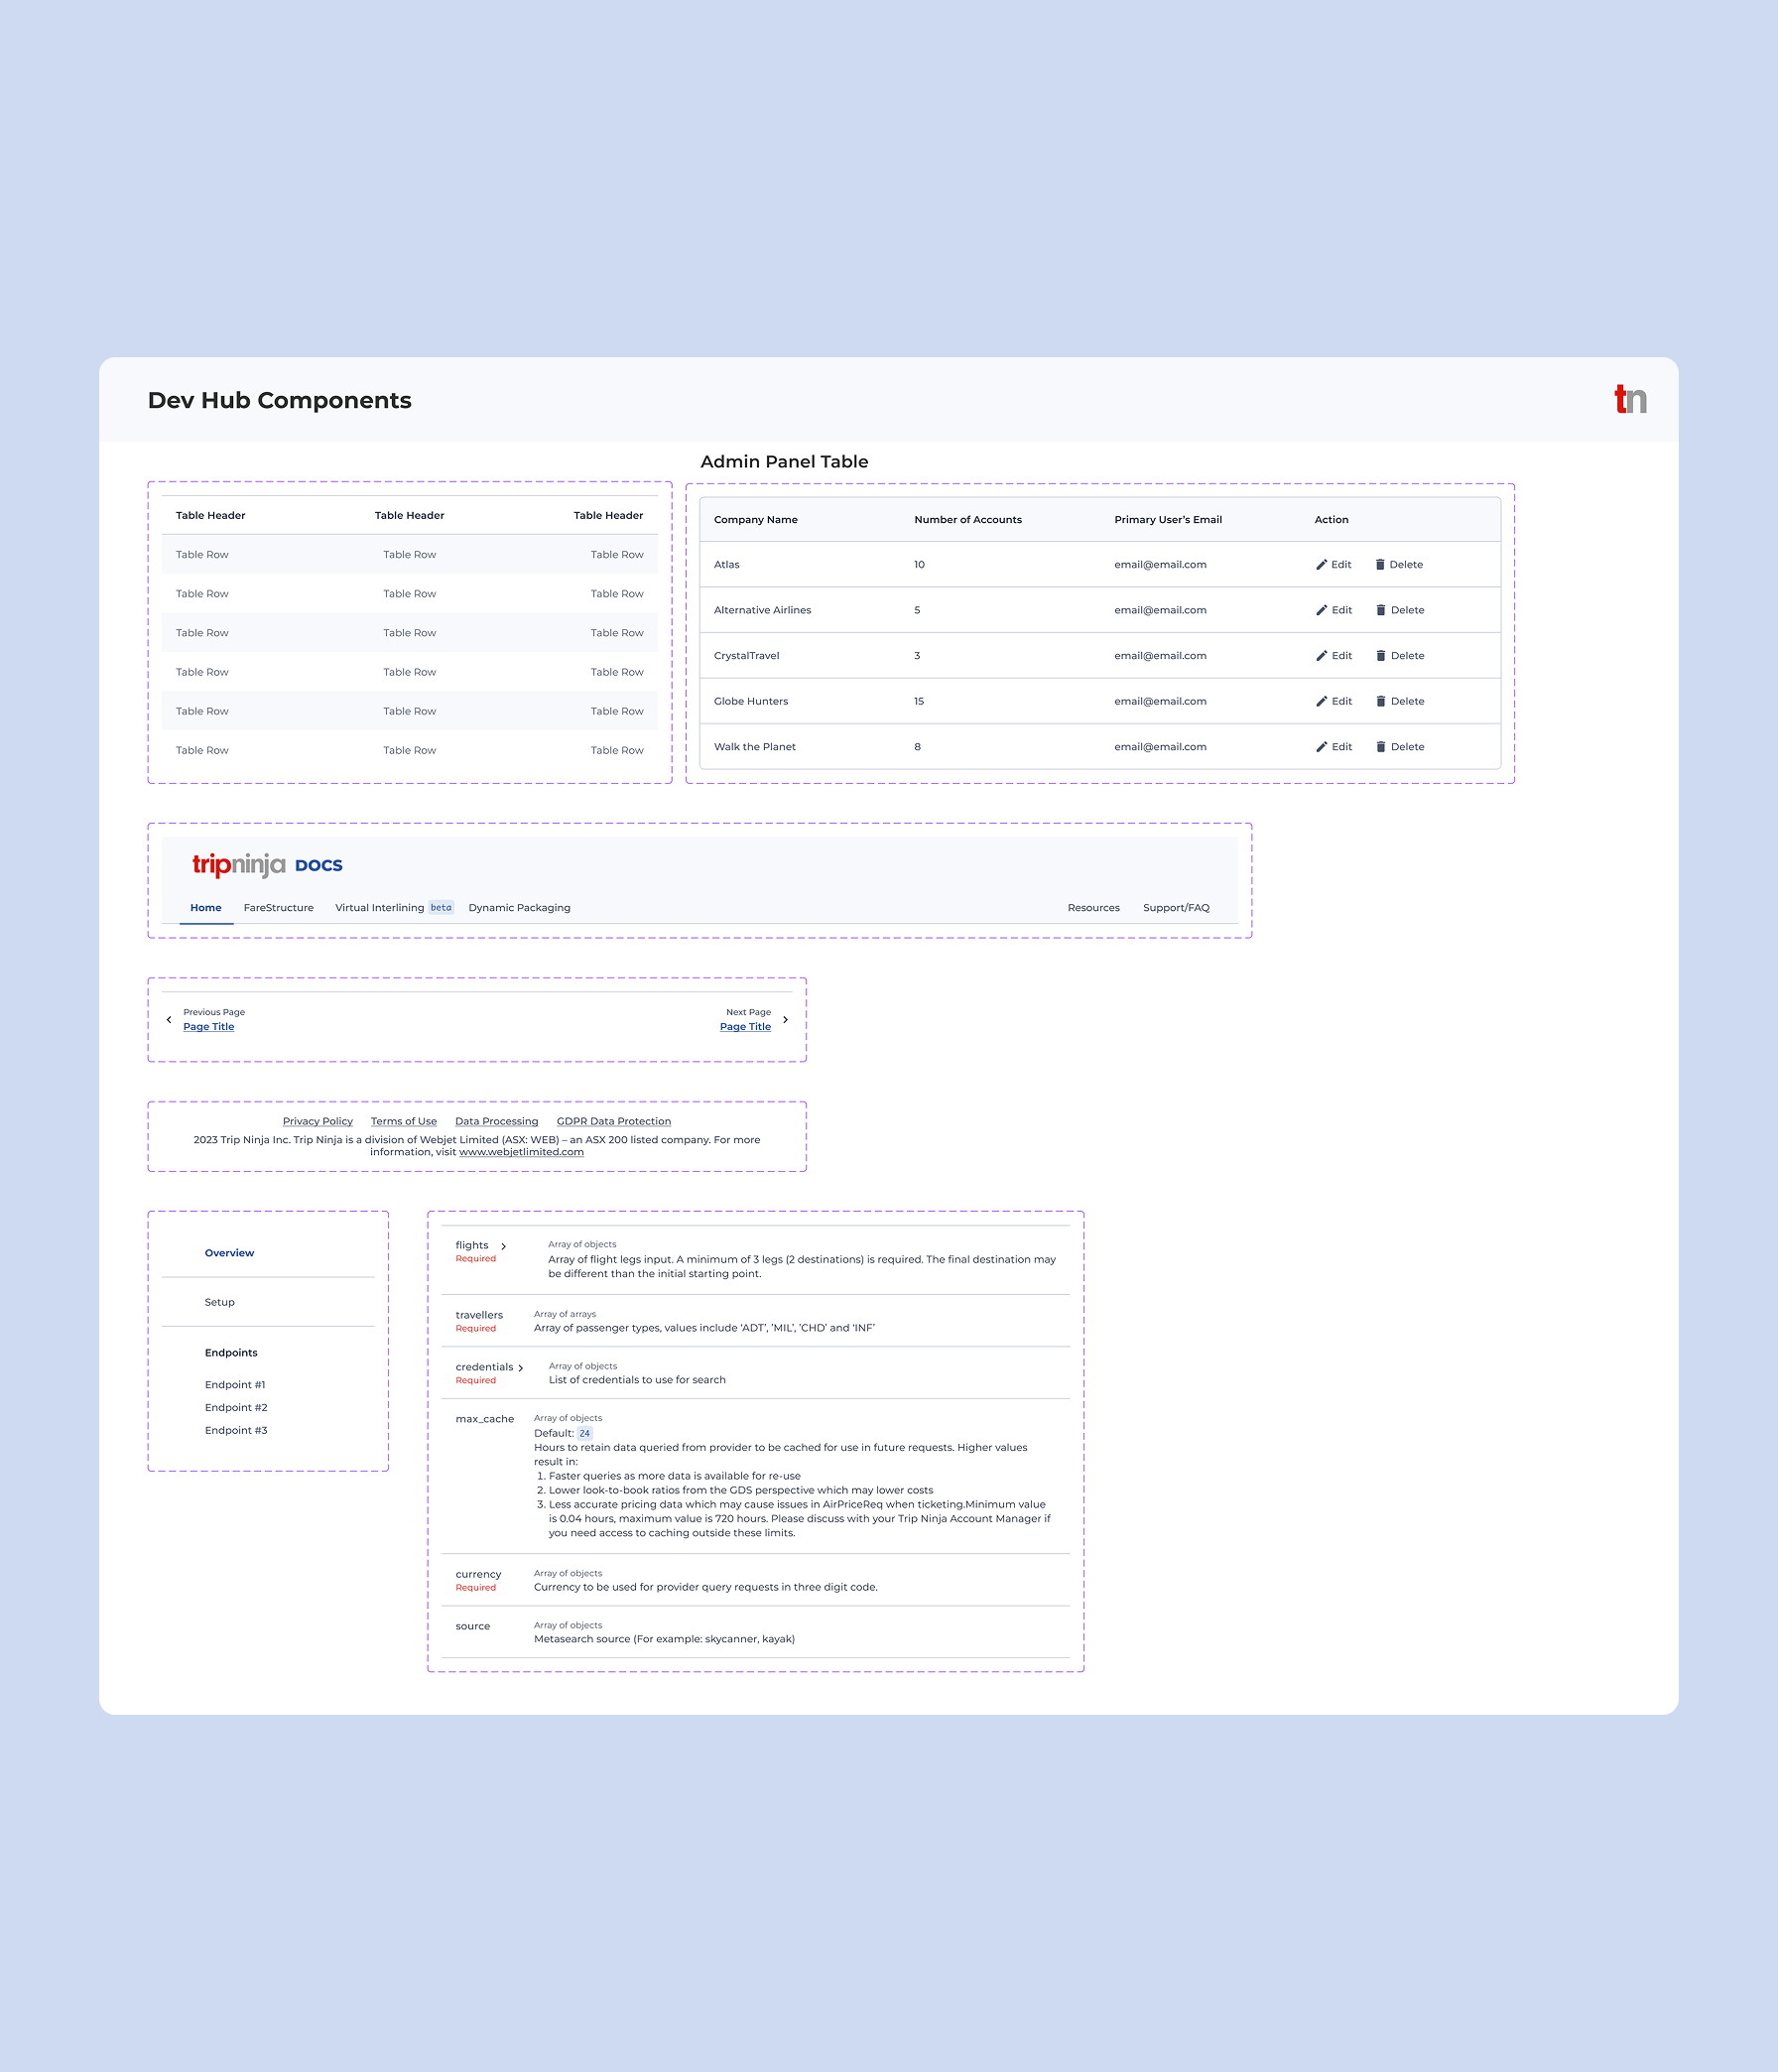Select the Home navigation tab
Viewport: 1778px width, 2072px height.
tap(205, 907)
